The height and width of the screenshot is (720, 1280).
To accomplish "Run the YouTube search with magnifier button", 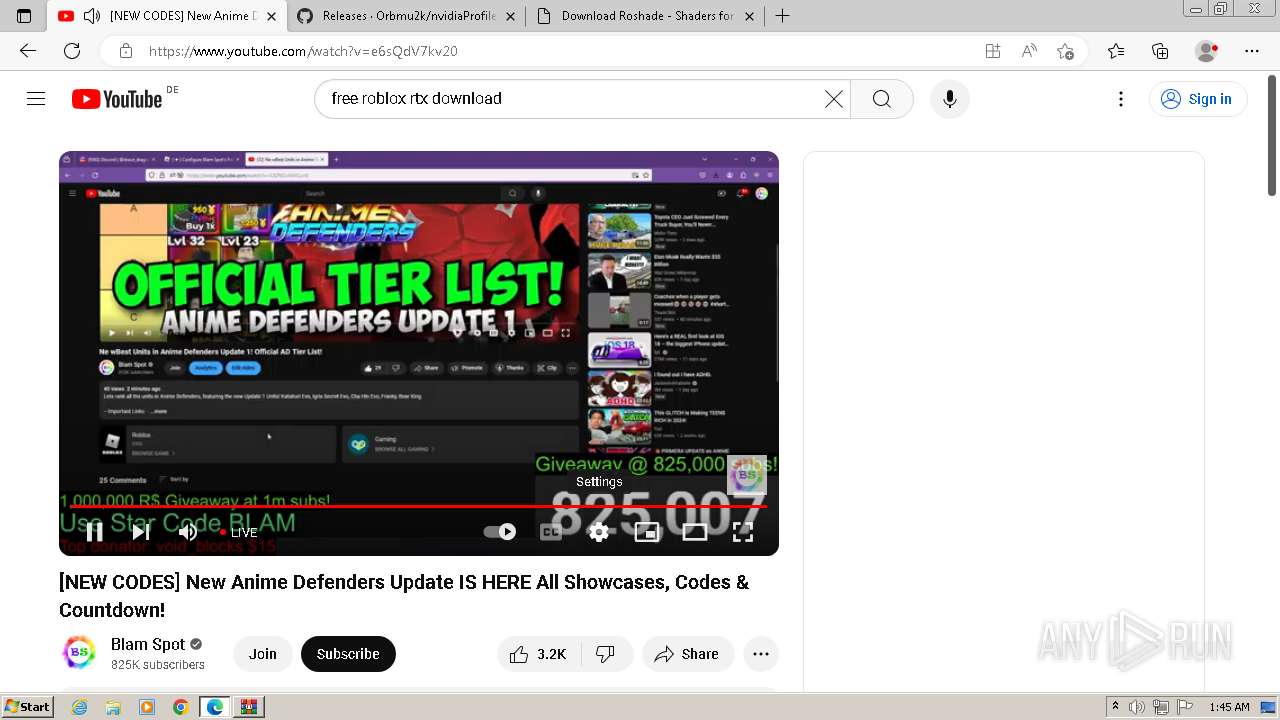I will (x=881, y=99).
